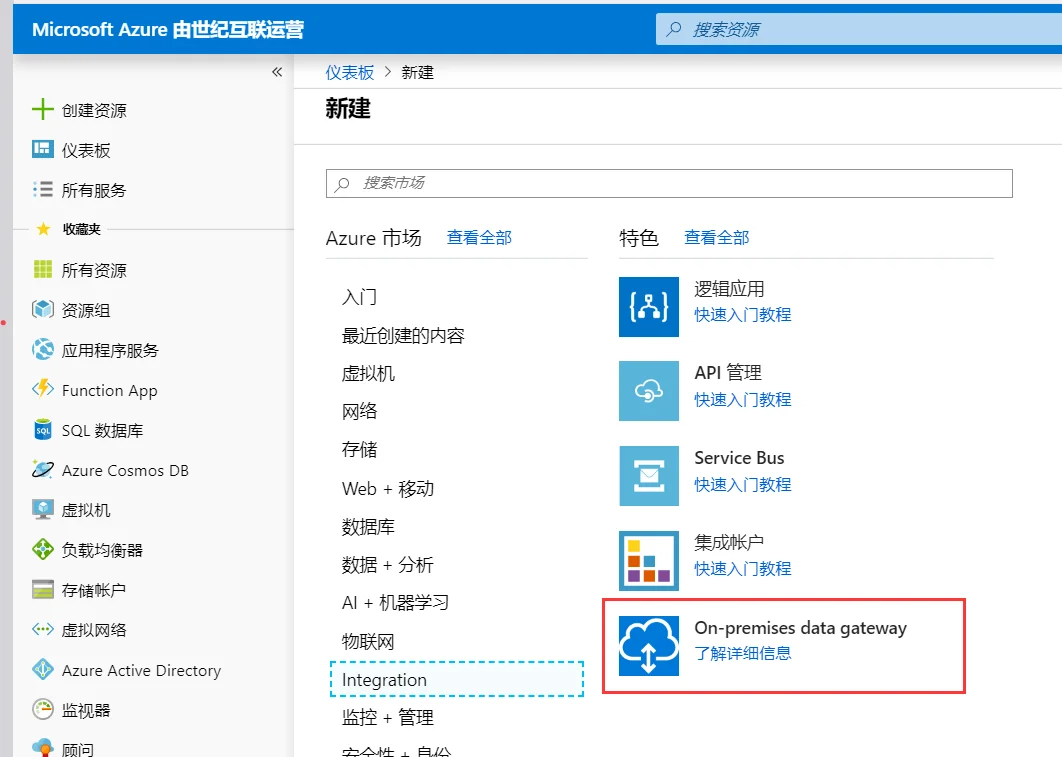The image size is (1062, 757).
Task: Click the 逻辑应用 title text
Action: 729,289
